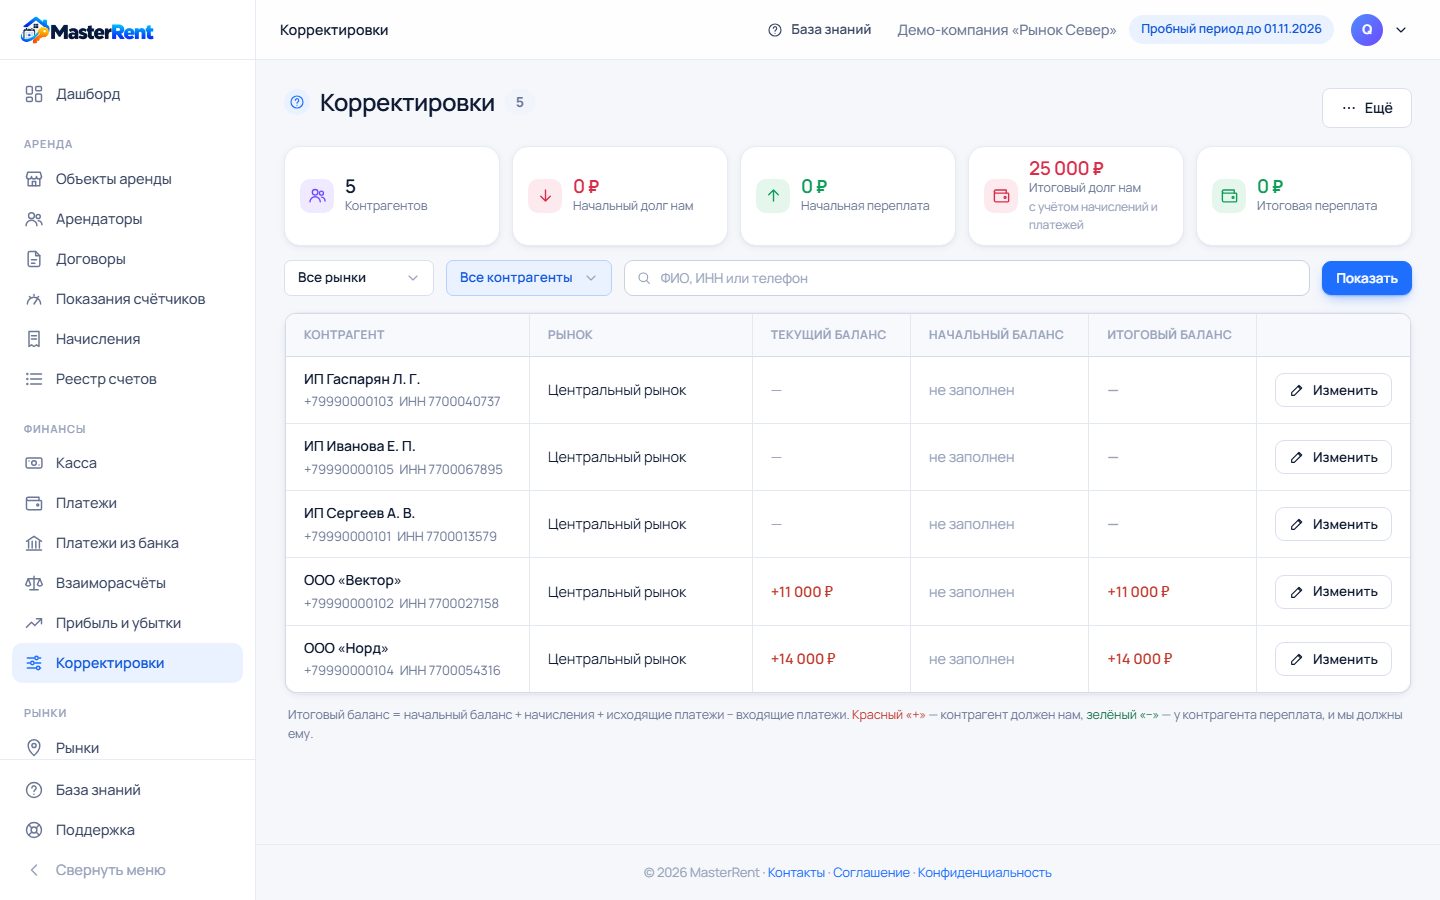Click the Рынки map pin icon
Viewport: 1440px width, 900px height.
[34, 748]
